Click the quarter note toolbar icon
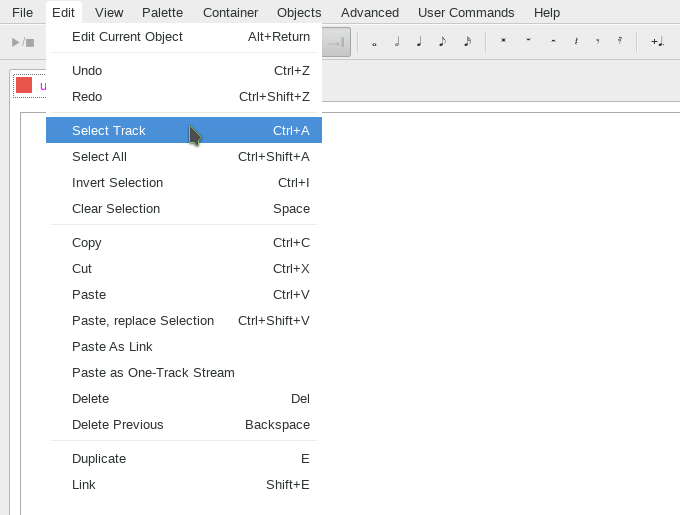Image resolution: width=680 pixels, height=515 pixels. [419, 42]
